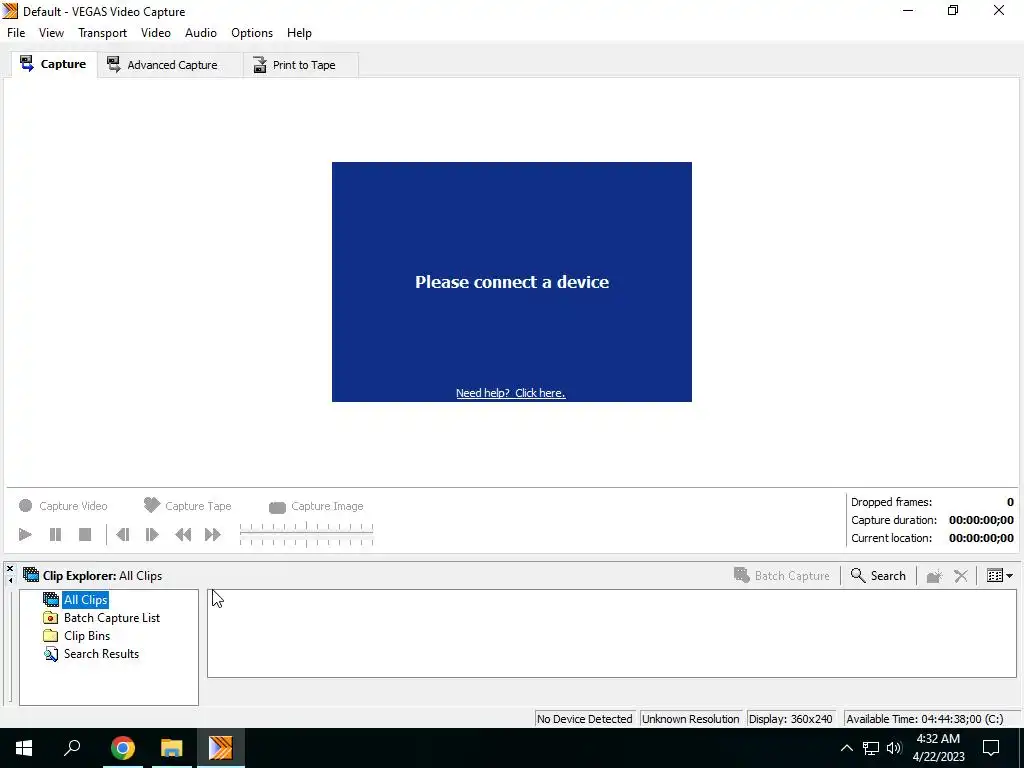Step forward one frame
The height and width of the screenshot is (768, 1024).
point(152,534)
